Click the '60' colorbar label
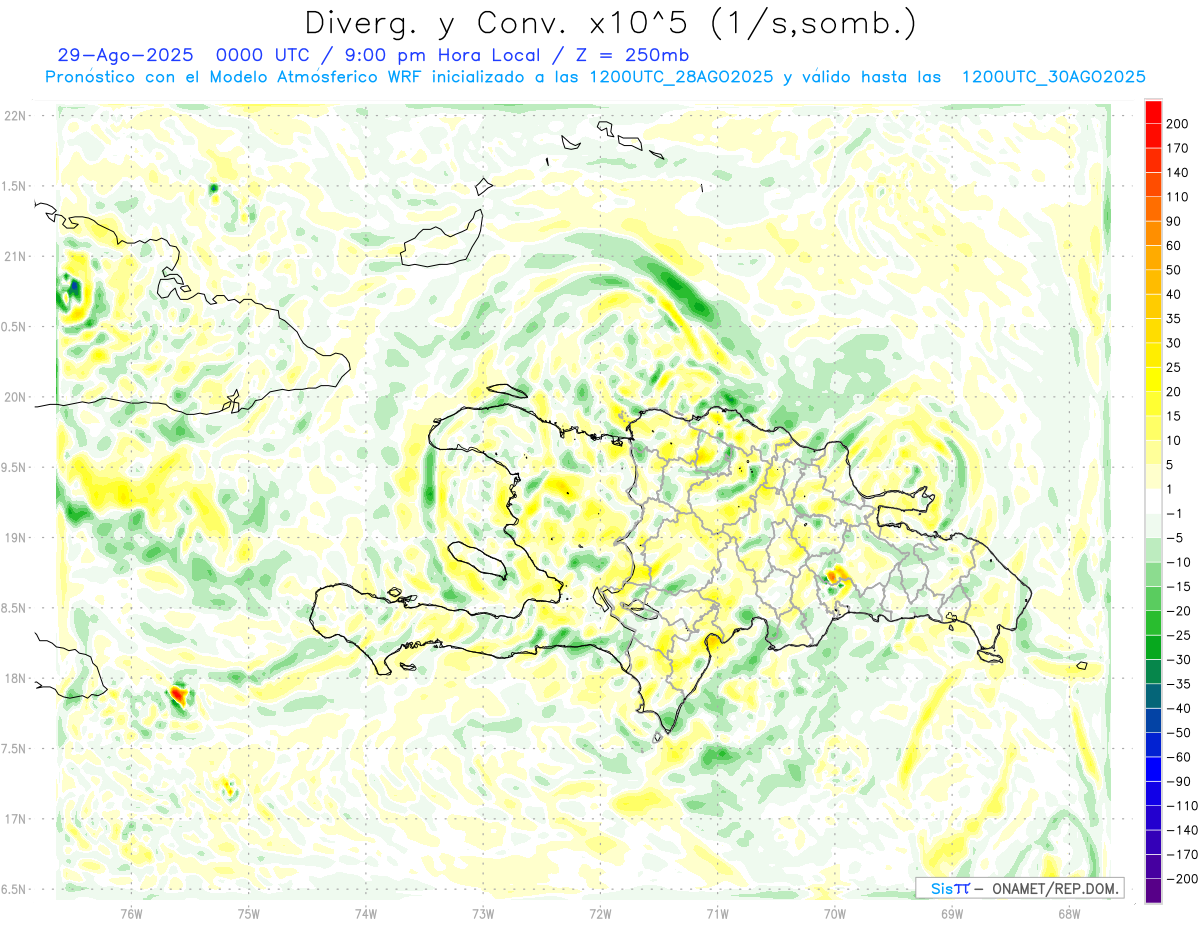 1174,246
